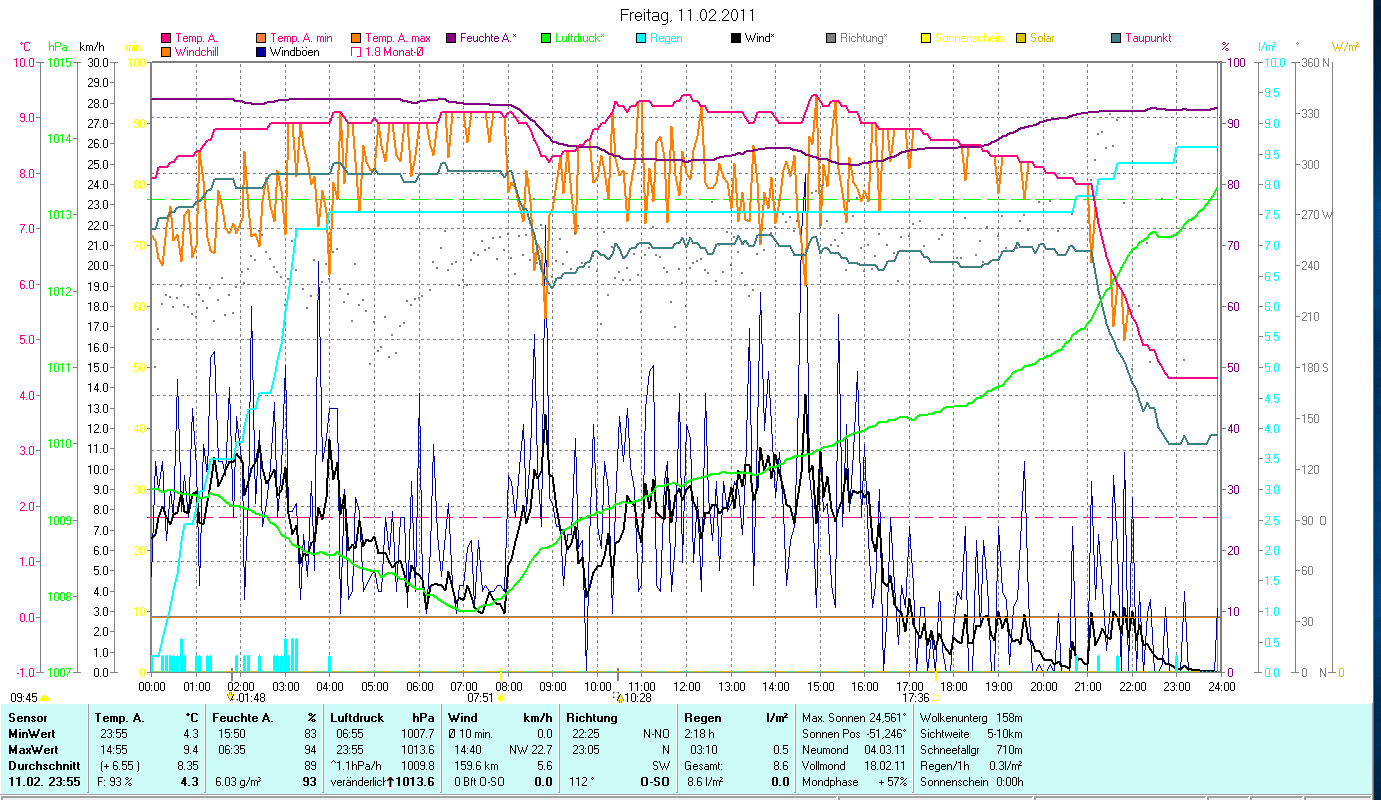Click the yellow Sonnenschein legend square
The height and width of the screenshot is (800, 1381).
coord(926,38)
